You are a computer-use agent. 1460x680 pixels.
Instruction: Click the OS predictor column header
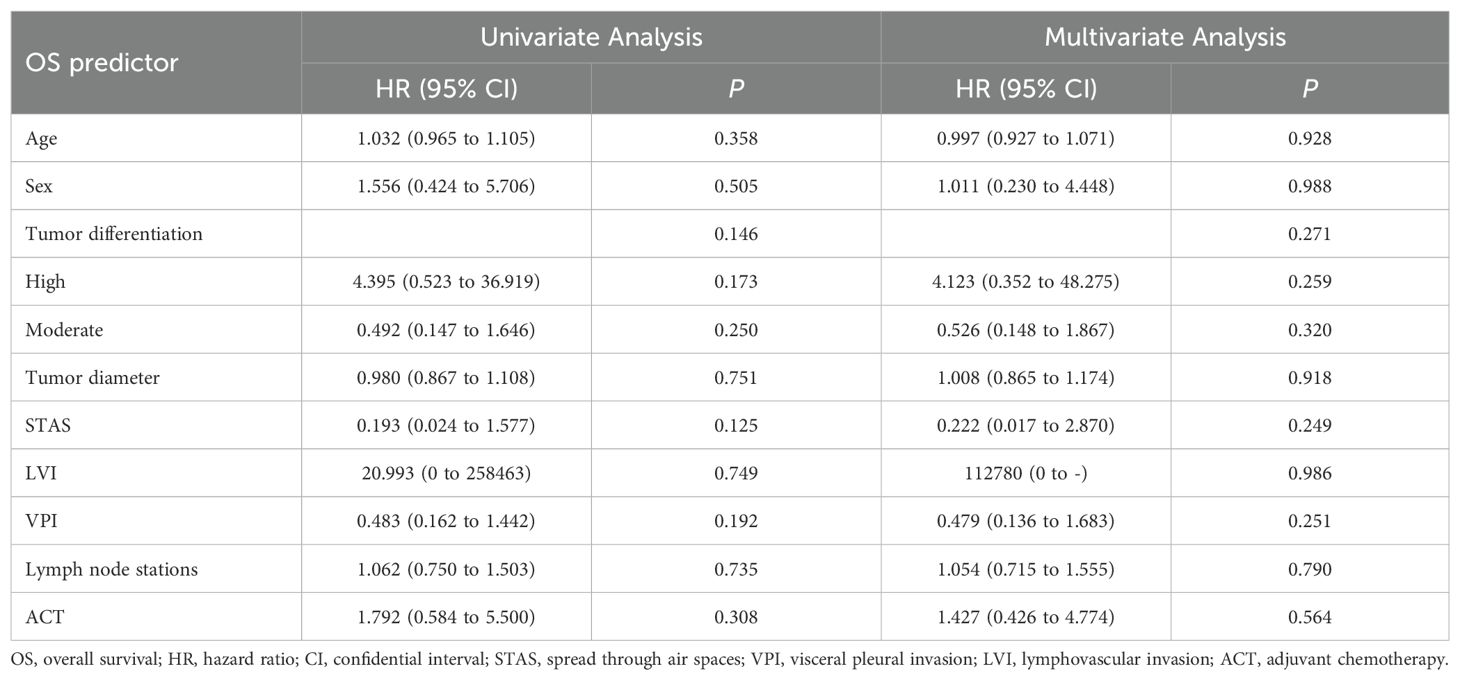101,63
